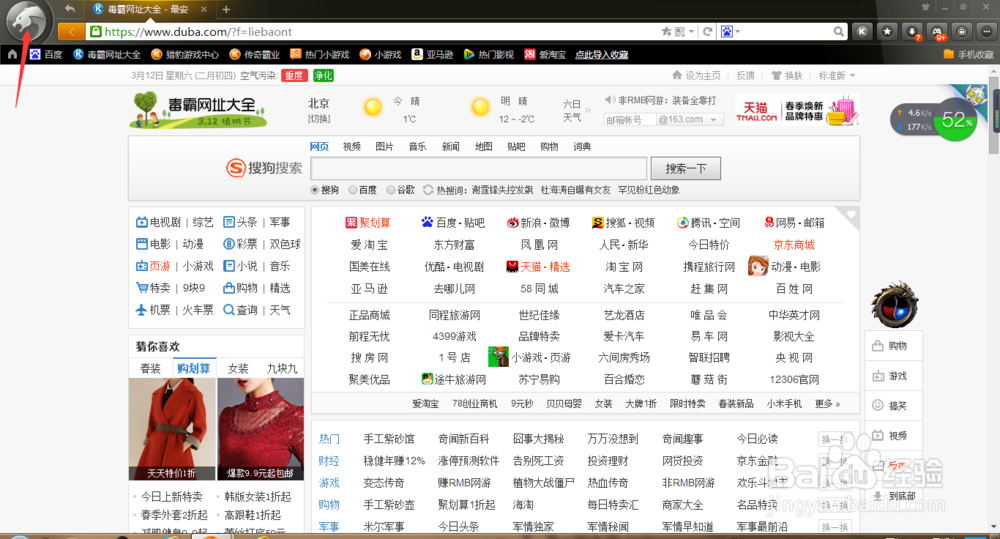Open hot search 谢霆锋失控发飙
Viewport: 1000px width, 539px height.
pos(502,189)
